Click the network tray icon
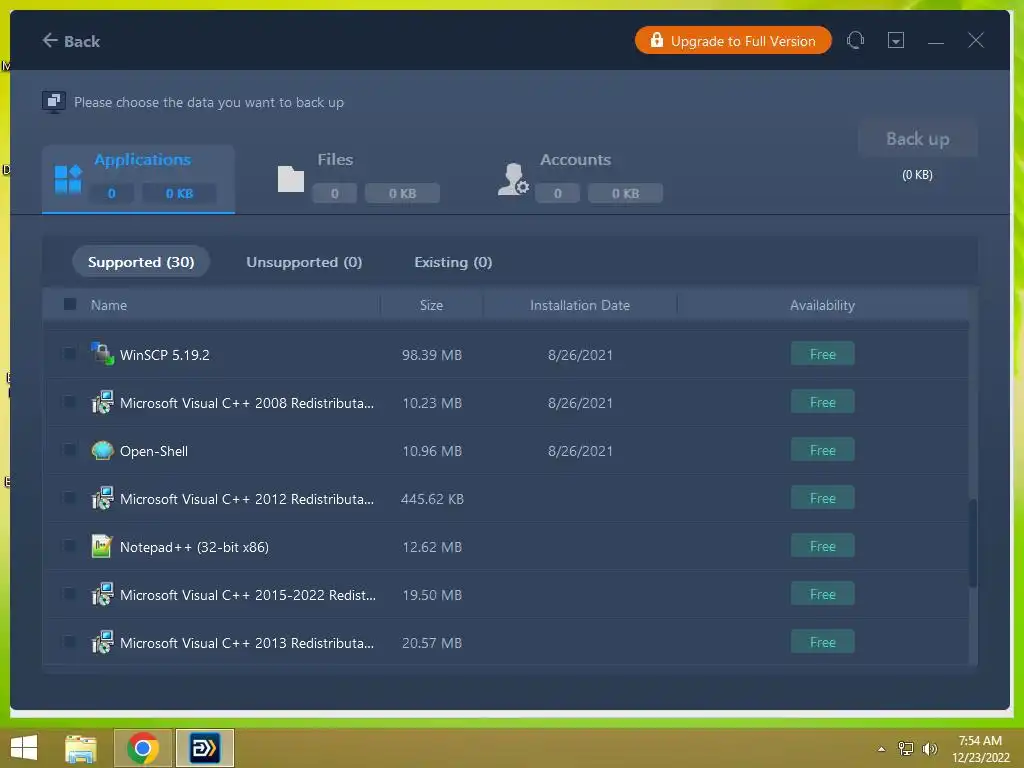The height and width of the screenshot is (768, 1024). [x=906, y=748]
